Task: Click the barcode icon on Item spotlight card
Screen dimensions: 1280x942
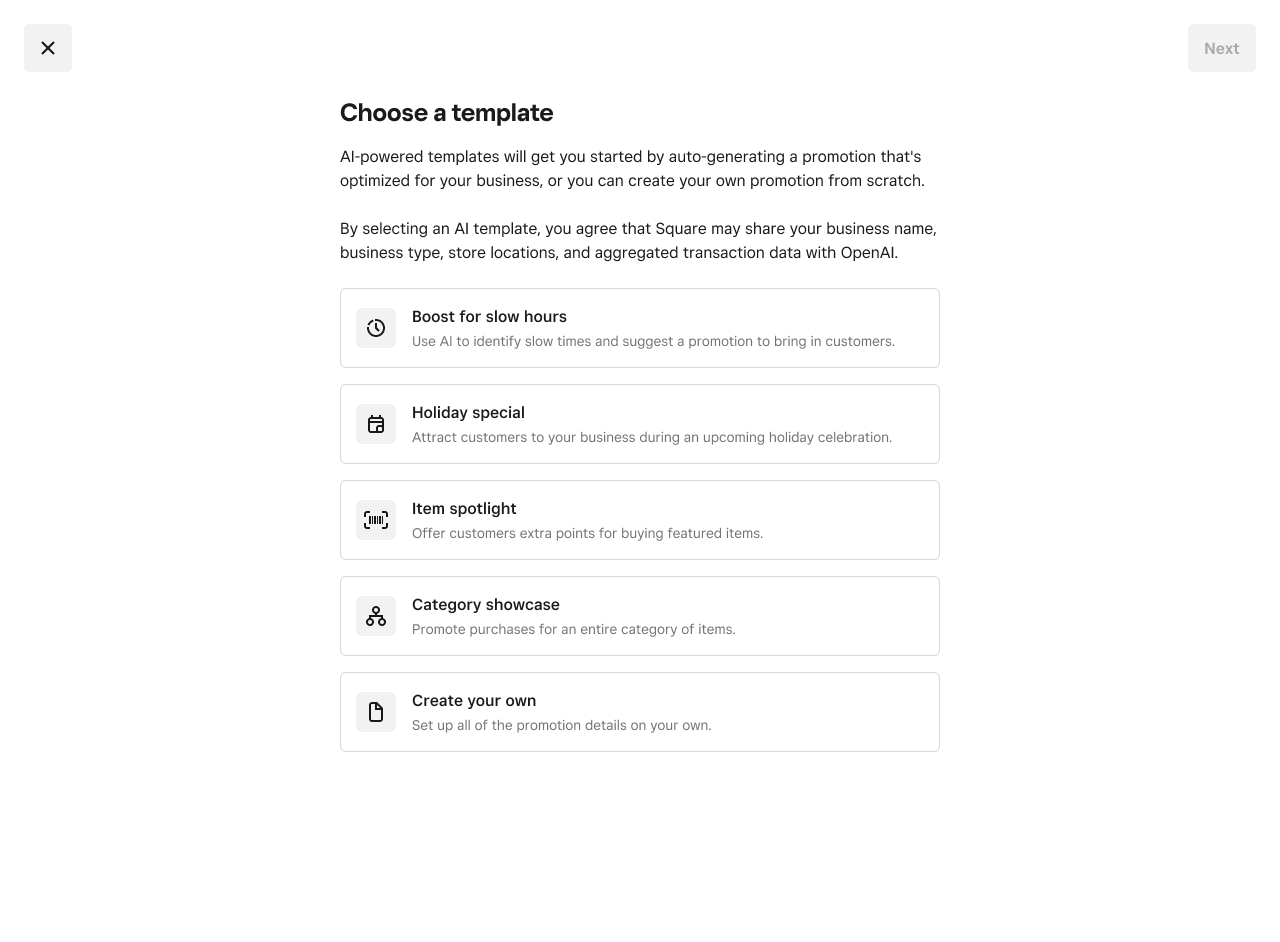Action: [376, 520]
